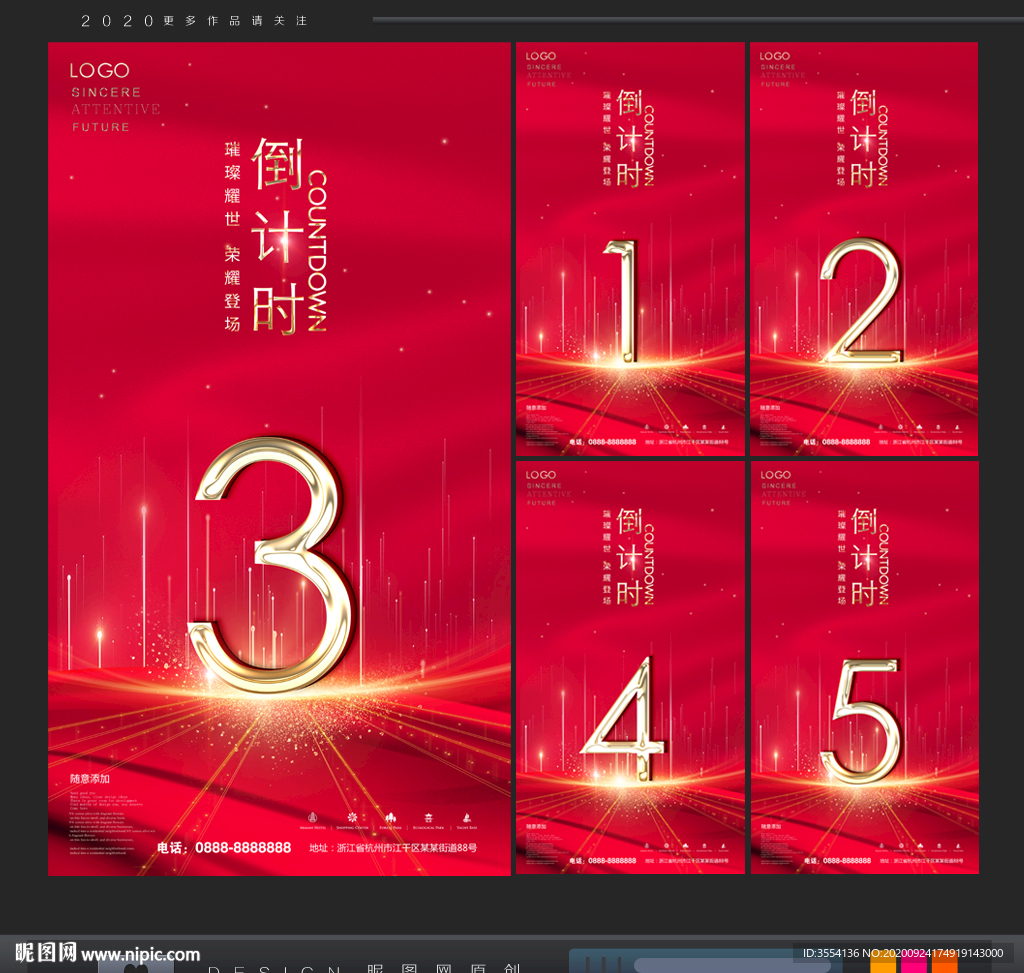Screen dimensions: 1024x973
Task: Click the word 'FUTURE' in the large poster
Action: tap(101, 127)
